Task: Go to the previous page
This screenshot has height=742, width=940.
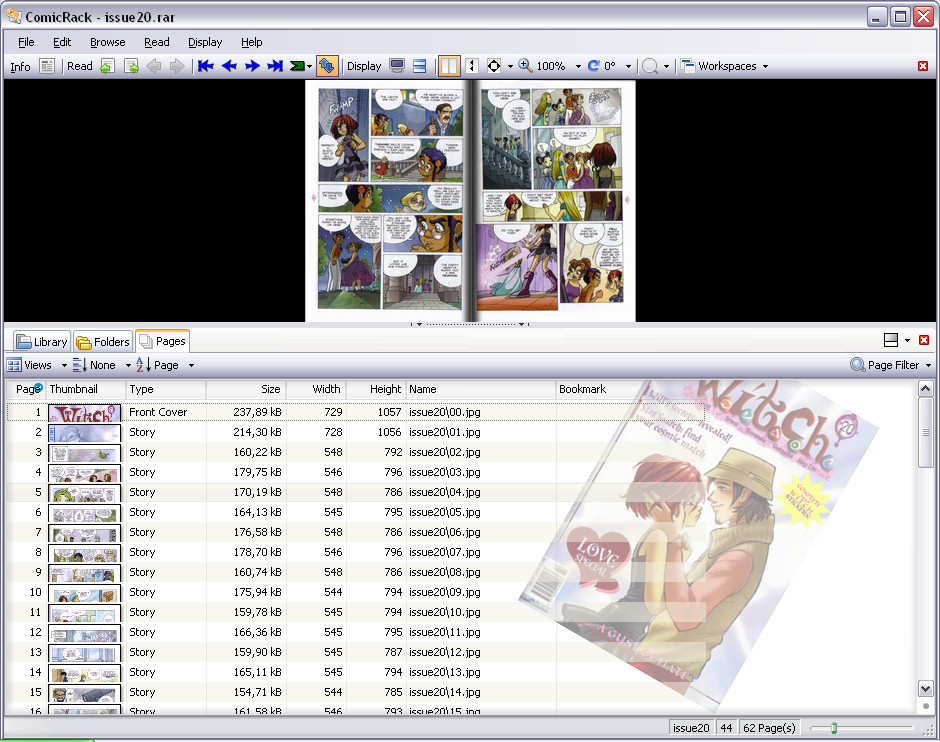Action: click(x=229, y=66)
